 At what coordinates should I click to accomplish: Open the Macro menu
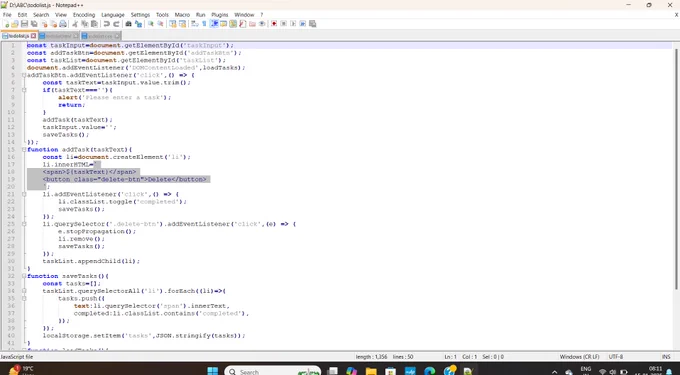(x=182, y=15)
